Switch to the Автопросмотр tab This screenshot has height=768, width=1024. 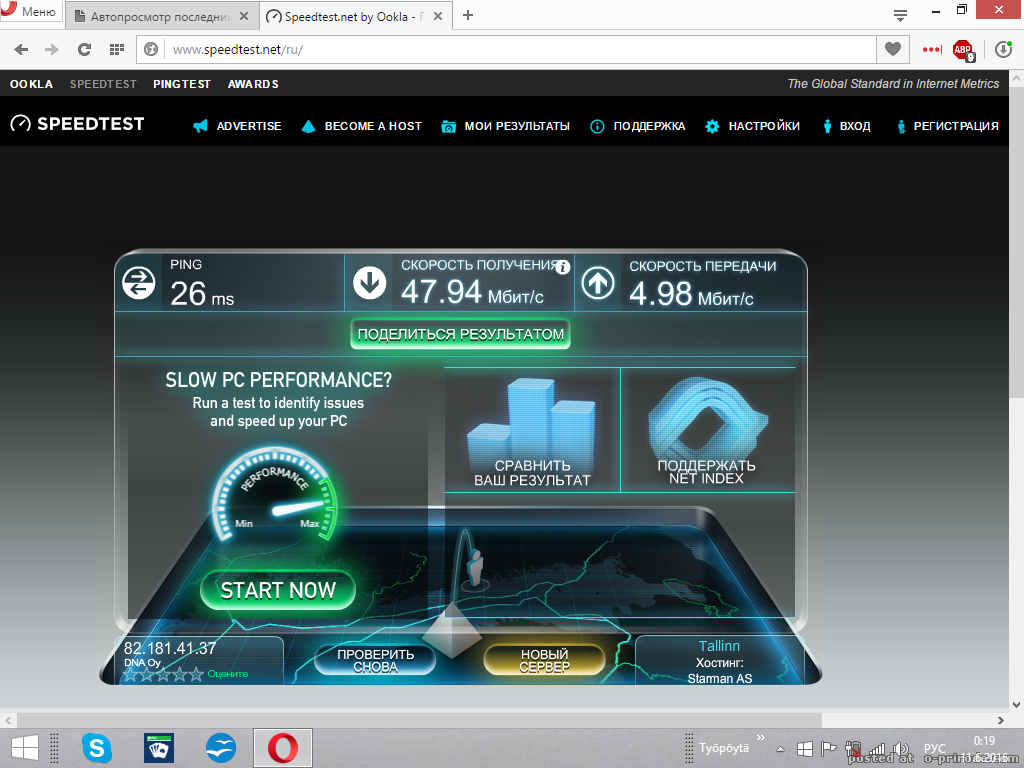tap(160, 16)
